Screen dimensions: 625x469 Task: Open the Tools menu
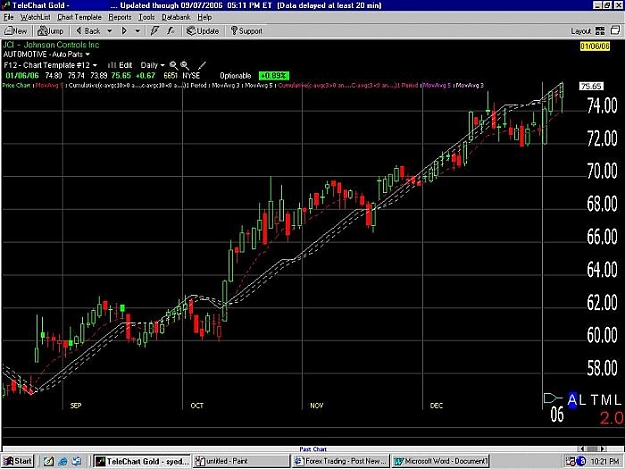tap(146, 17)
